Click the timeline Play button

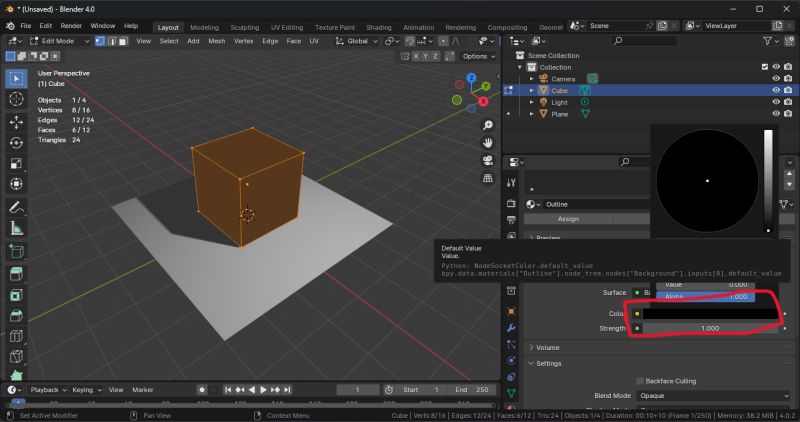pyautogui.click(x=263, y=390)
